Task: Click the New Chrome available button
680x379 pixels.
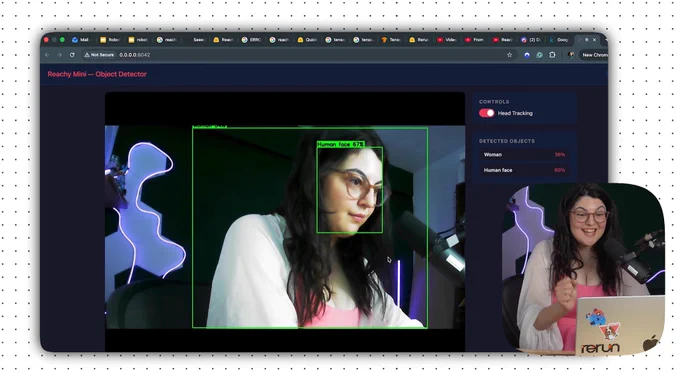Action: pyautogui.click(x=594, y=55)
